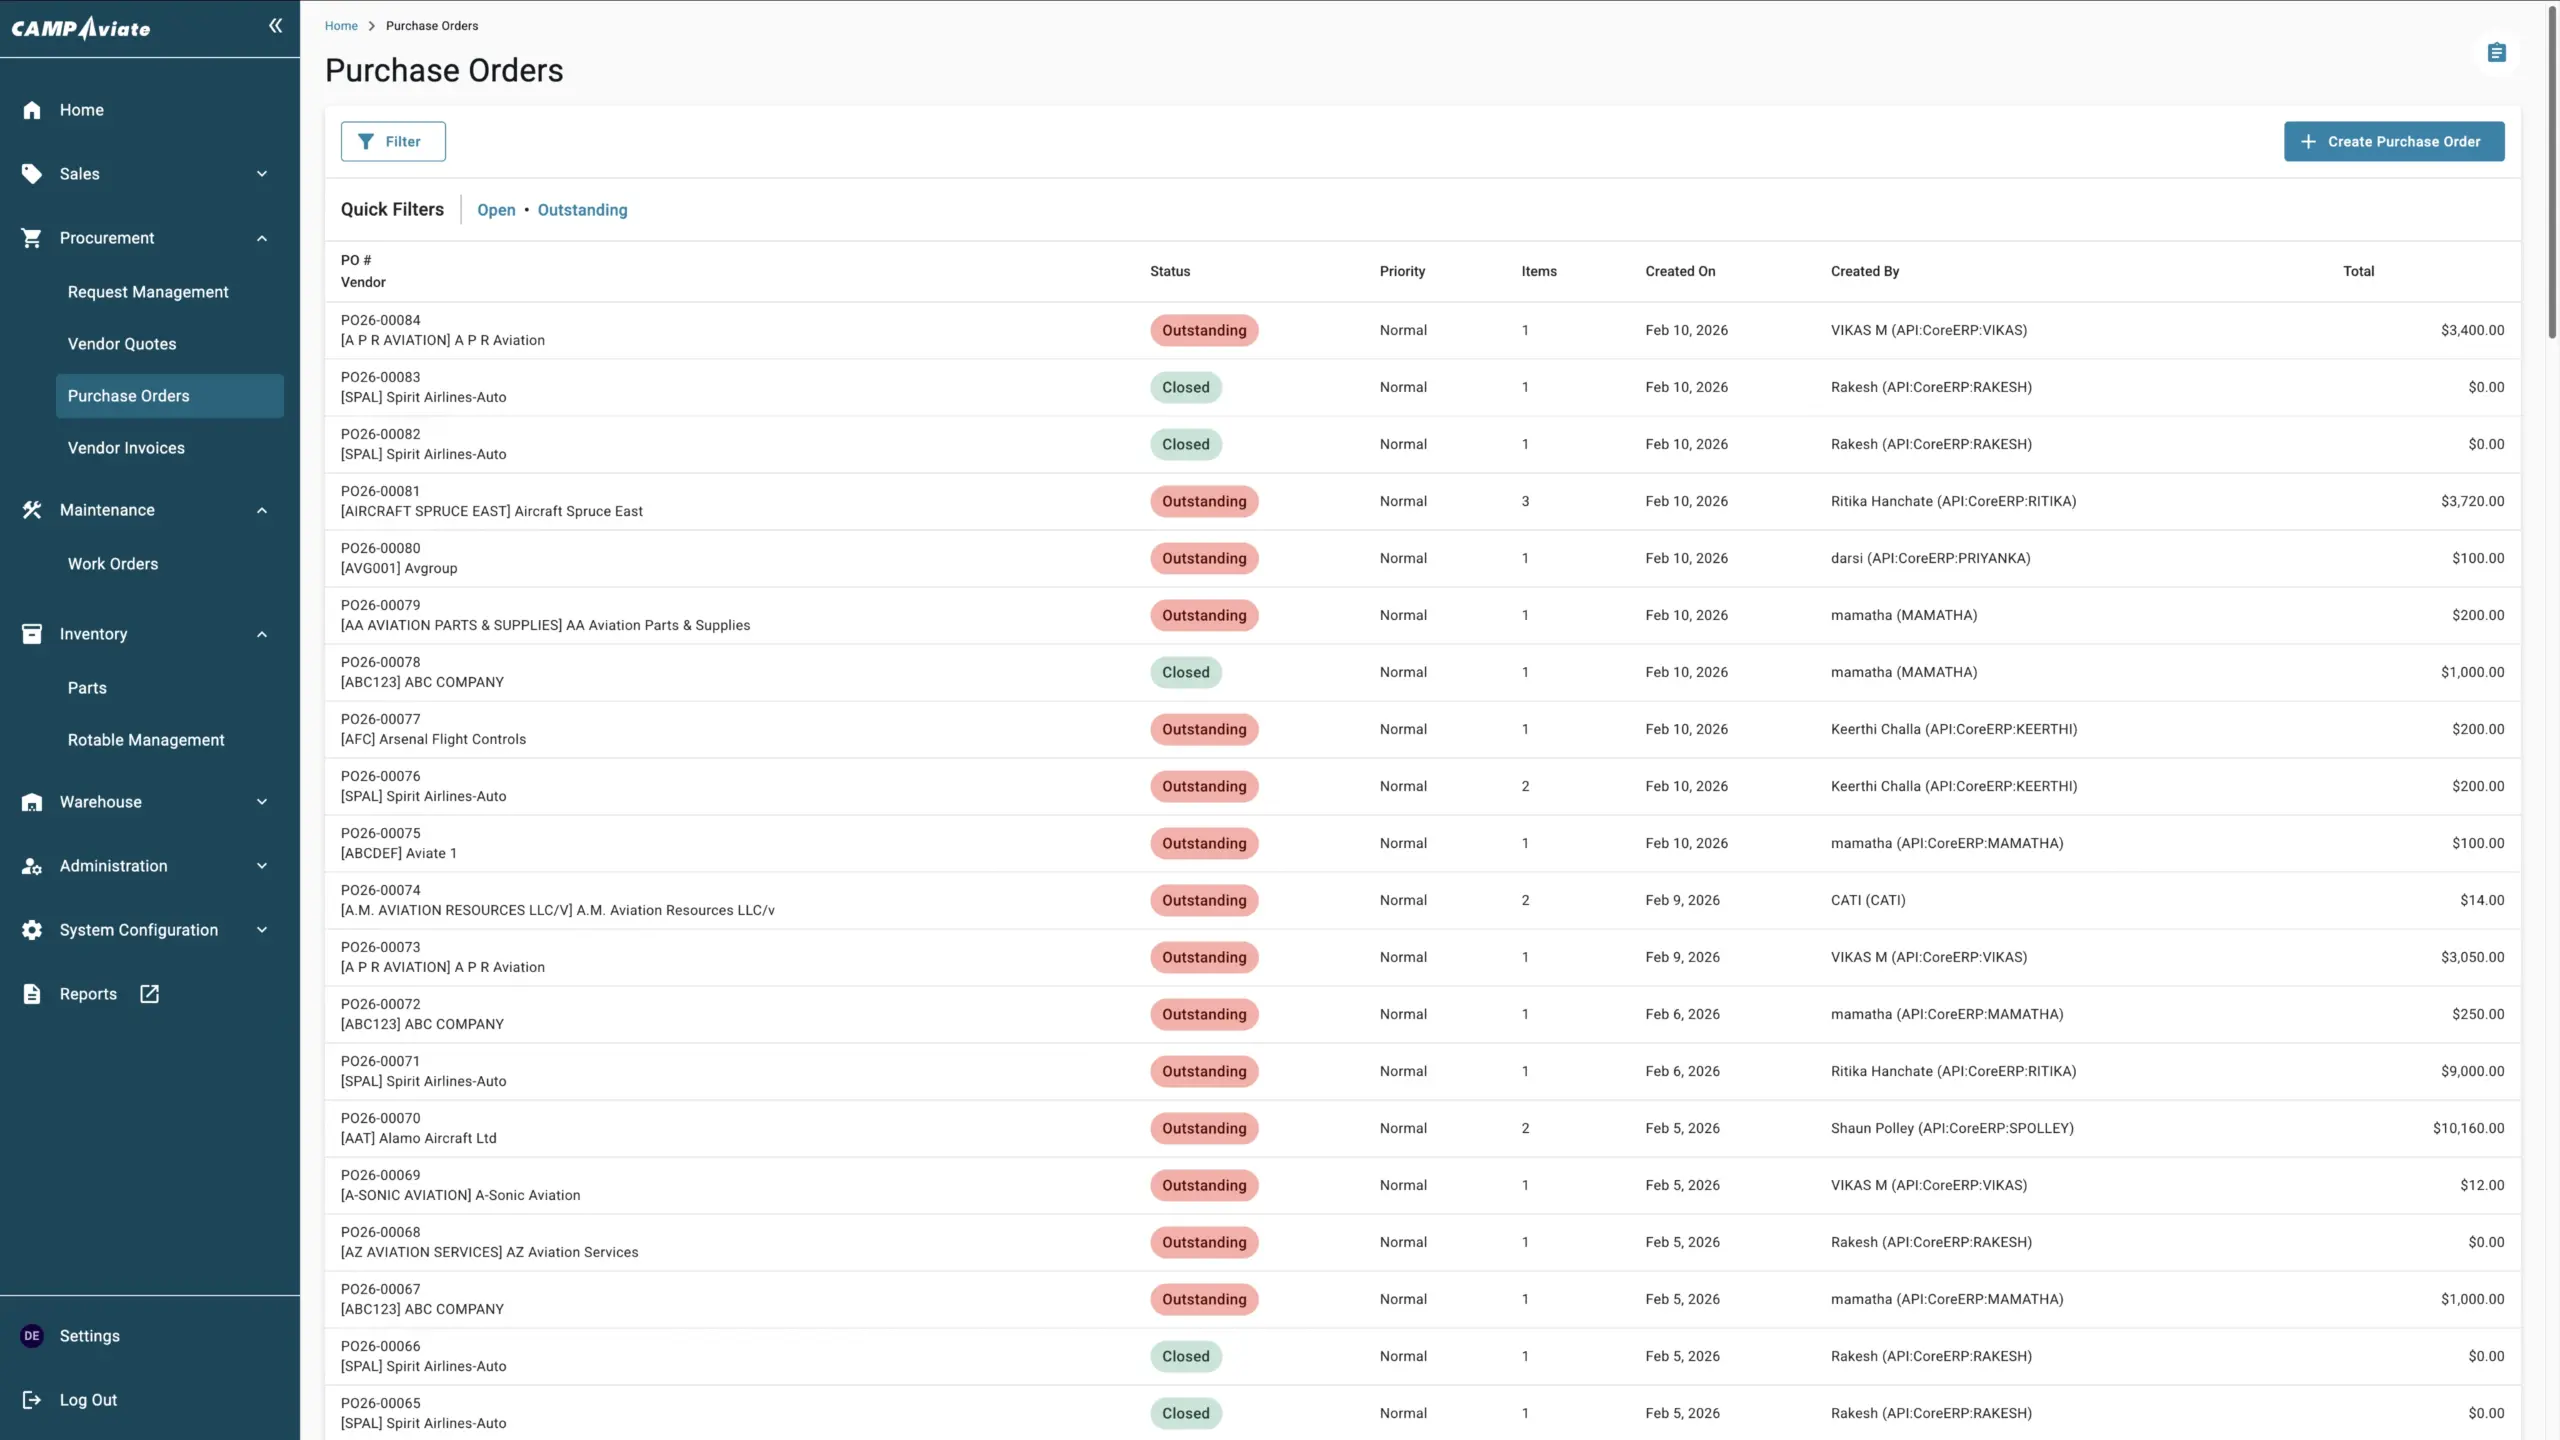
Task: Open the Filter button panel
Action: [x=393, y=141]
